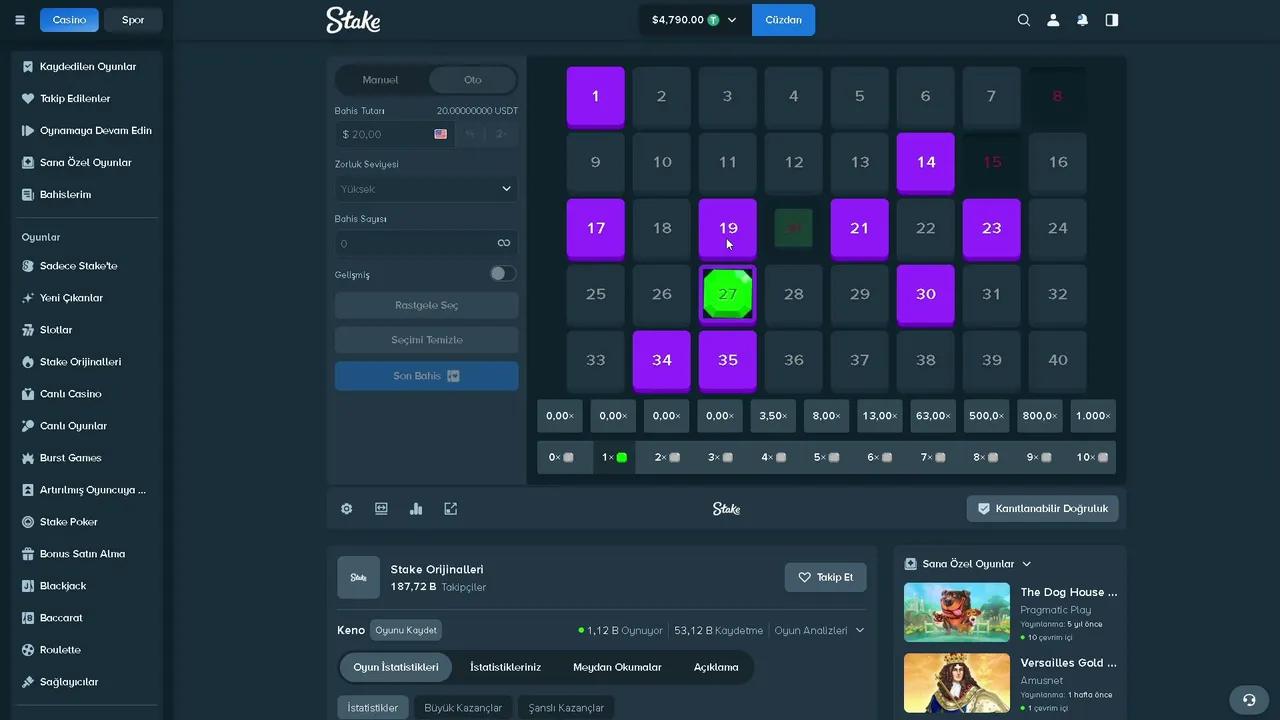Toggle the Gelişmiş switch
This screenshot has width=1280, height=720.
tap(503, 274)
